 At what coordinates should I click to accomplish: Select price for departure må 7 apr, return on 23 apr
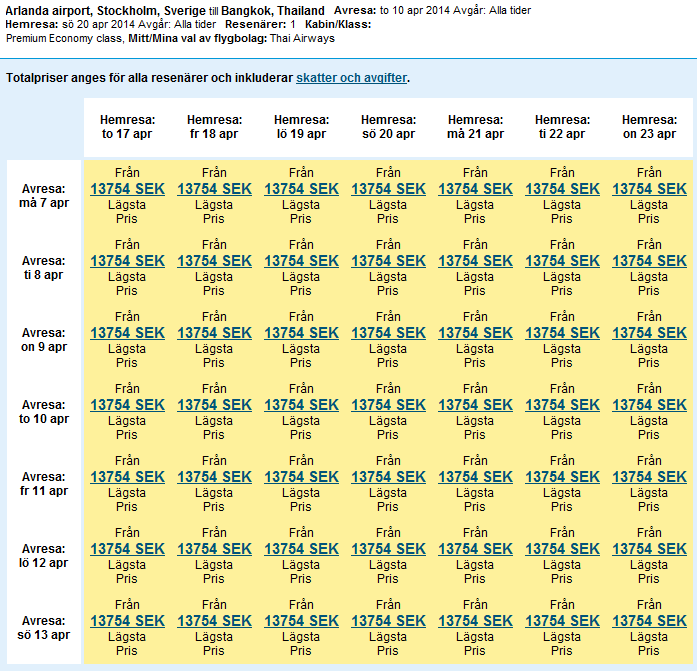pos(649,189)
